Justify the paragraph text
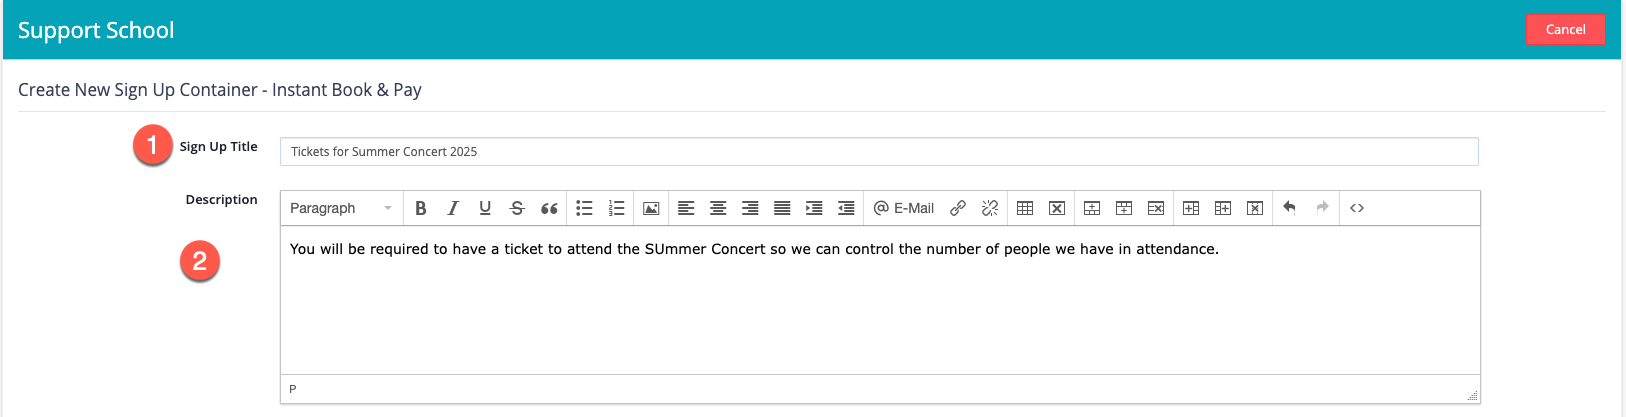1626x417 pixels. click(x=782, y=208)
